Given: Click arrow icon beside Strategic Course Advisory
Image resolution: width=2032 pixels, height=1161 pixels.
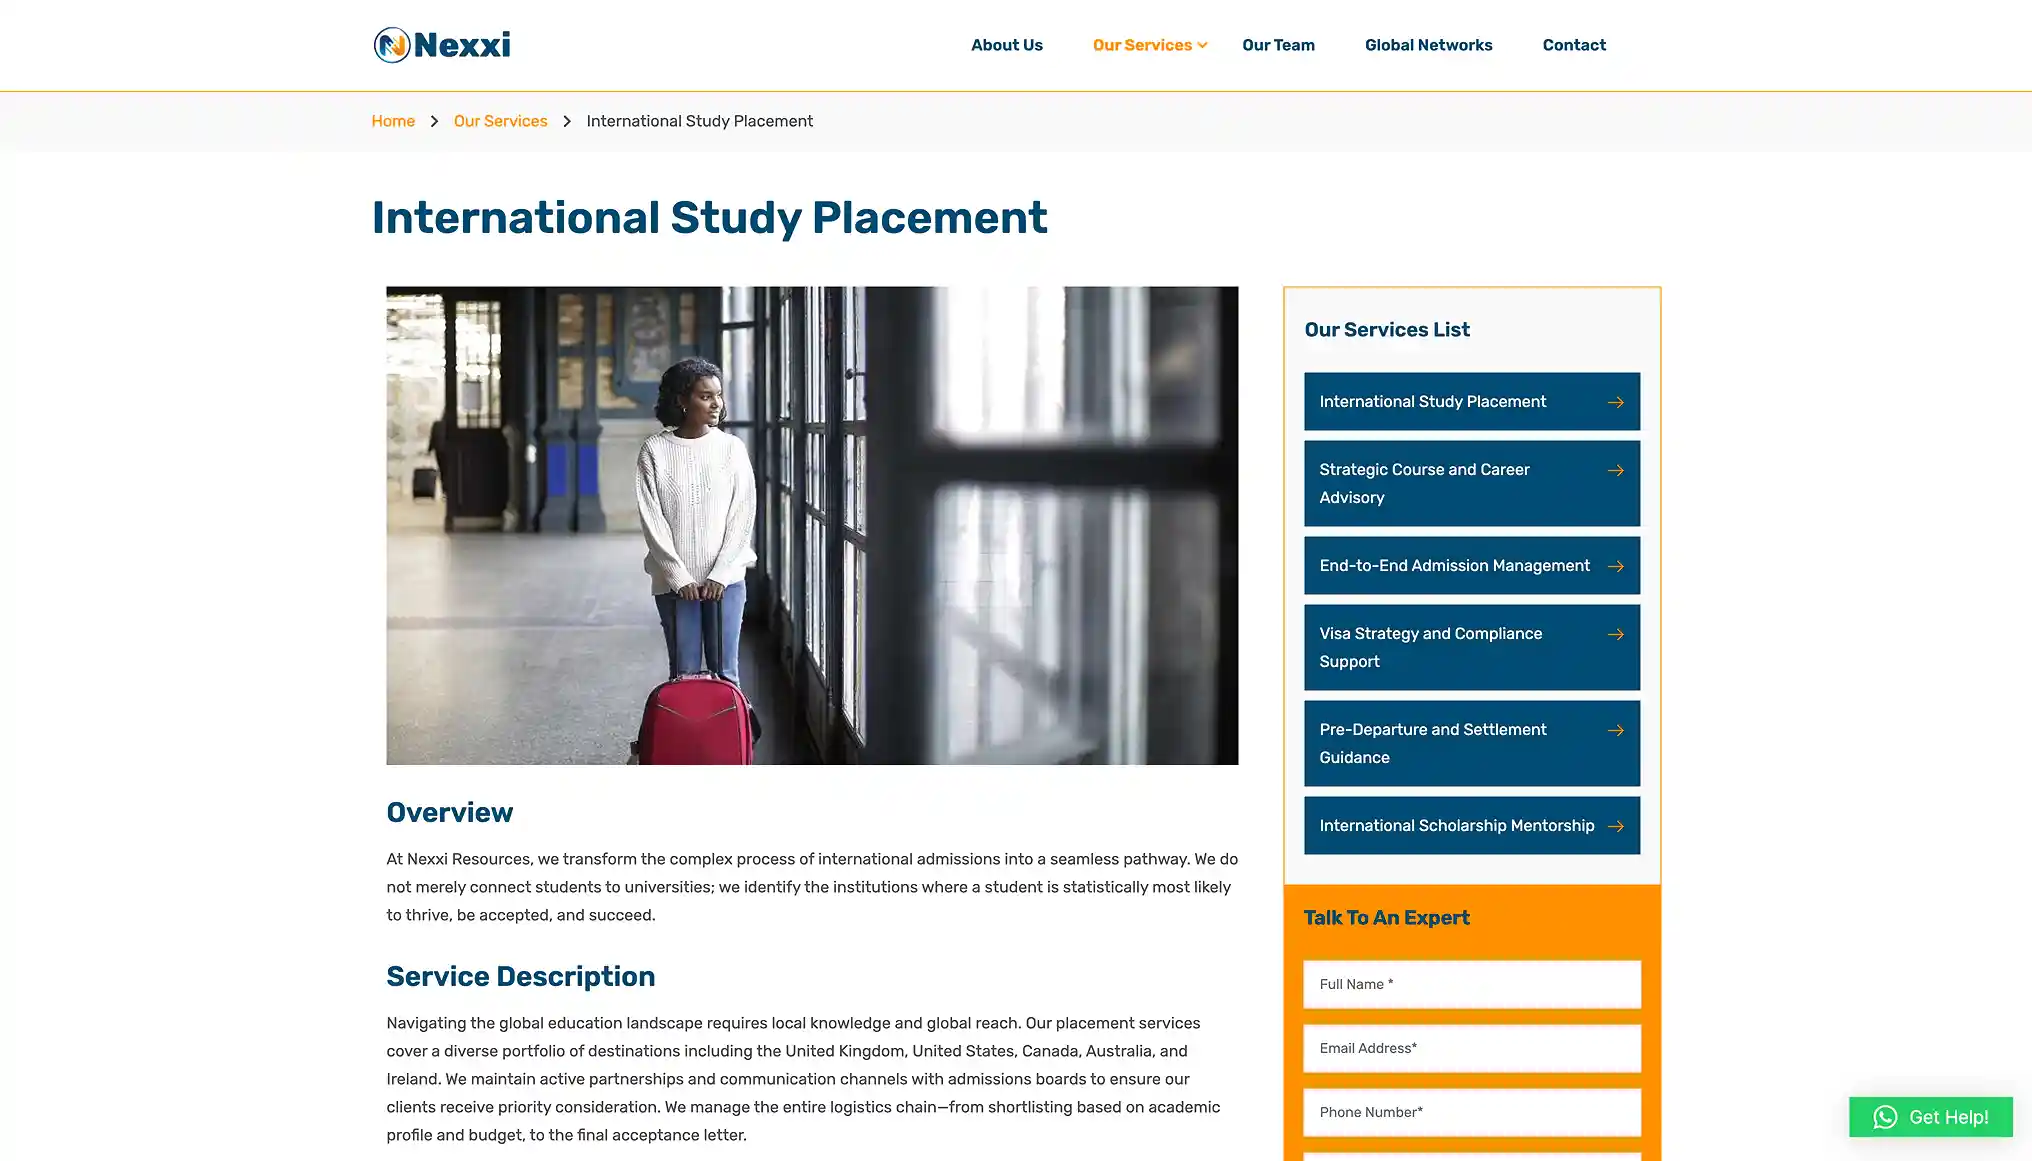Looking at the screenshot, I should [x=1615, y=470].
